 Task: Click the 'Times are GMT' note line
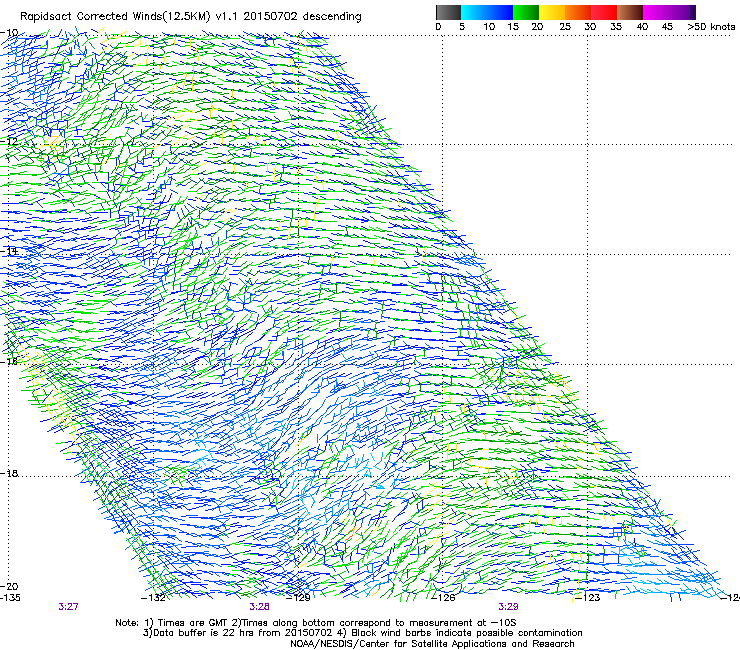click(x=316, y=623)
